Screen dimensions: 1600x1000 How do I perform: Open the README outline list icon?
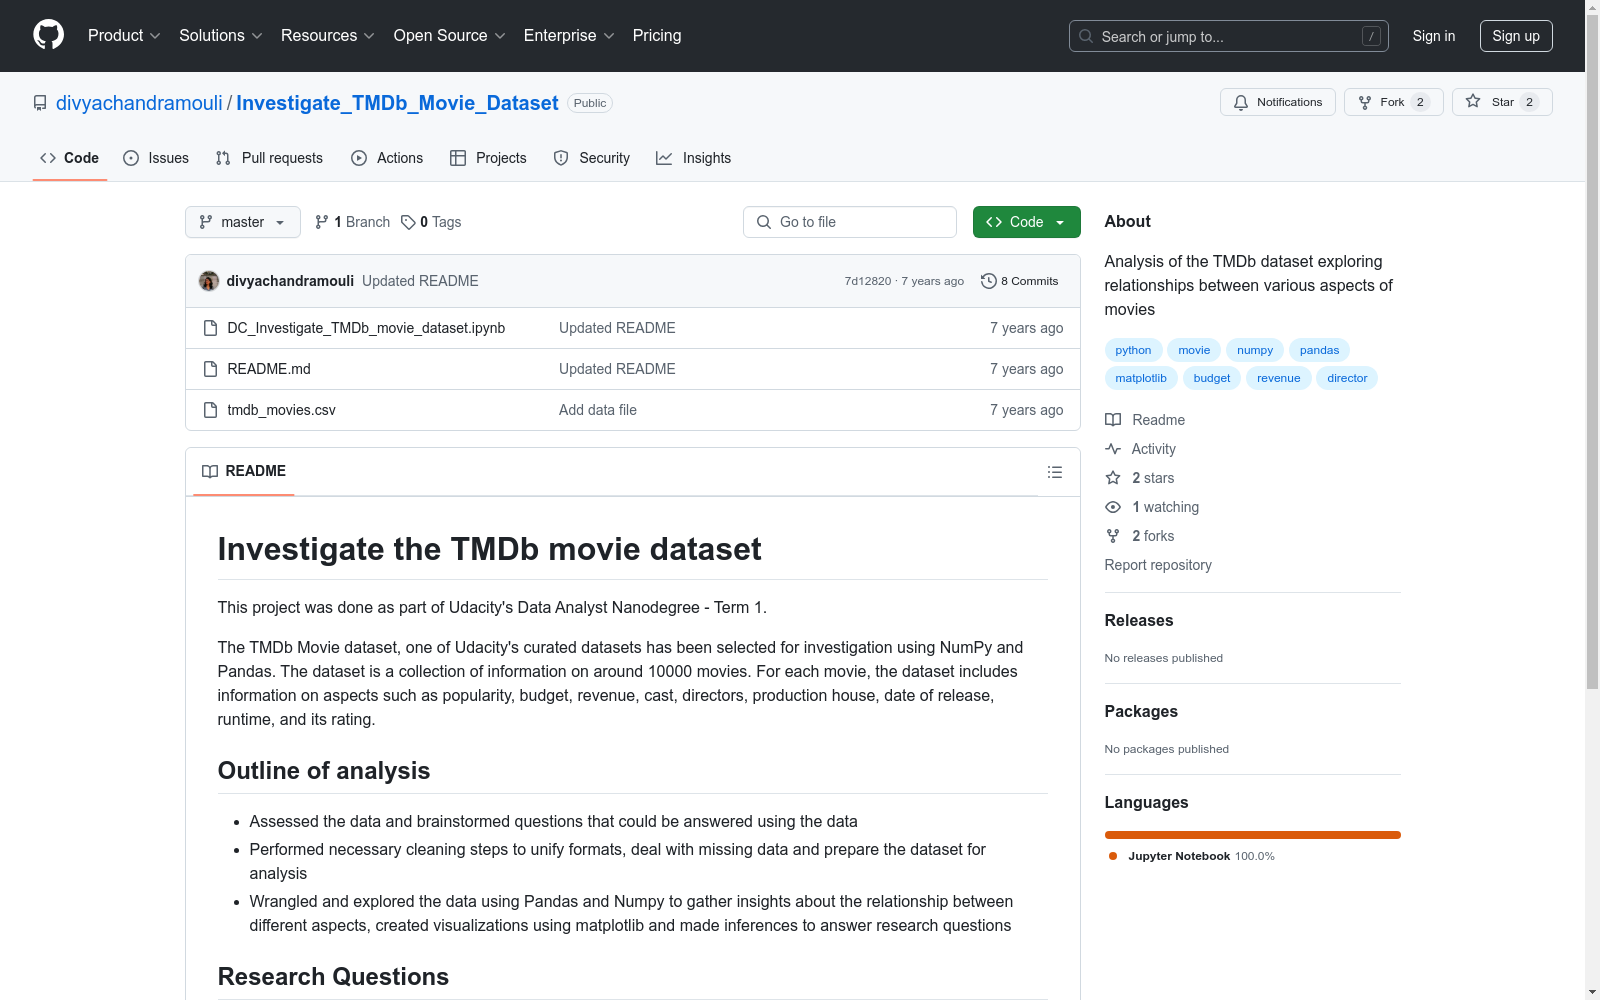1055,472
